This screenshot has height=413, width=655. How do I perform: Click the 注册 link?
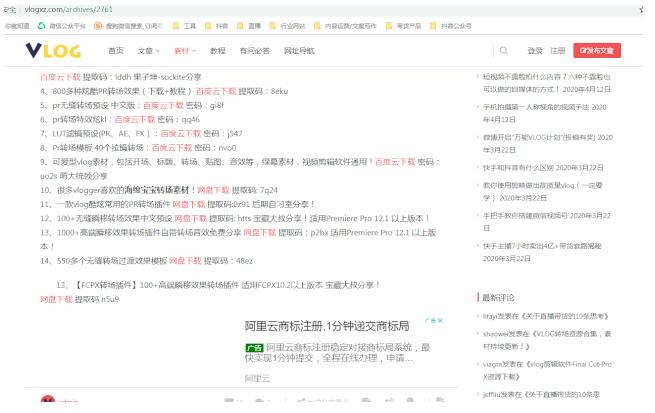pyautogui.click(x=557, y=51)
